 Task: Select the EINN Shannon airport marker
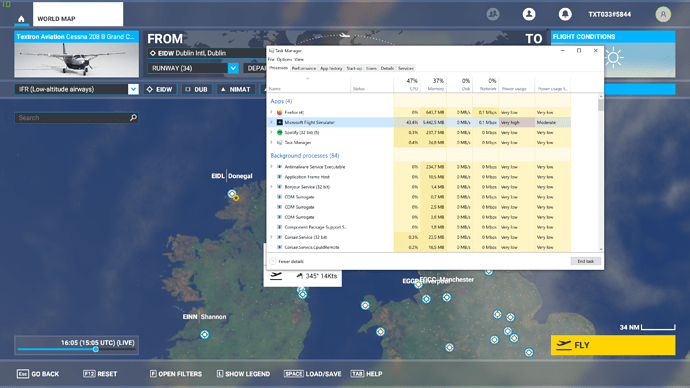click(x=205, y=335)
